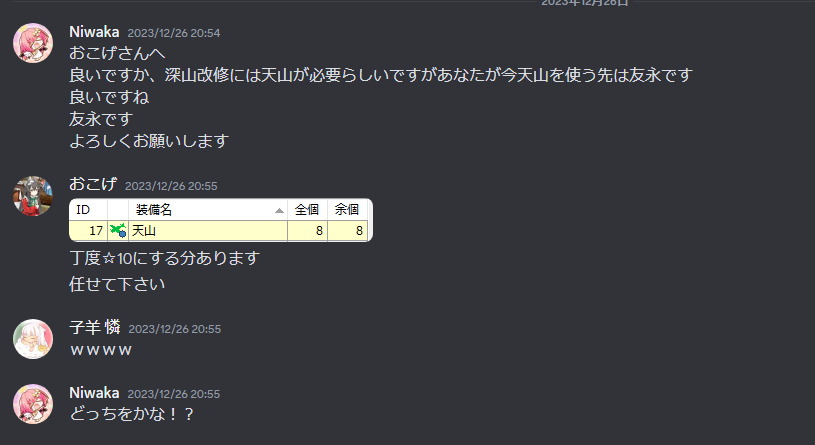This screenshot has height=445, width=815.
Task: Click Niwaka's avatar beside どっちをかな！？
Action: [33, 404]
